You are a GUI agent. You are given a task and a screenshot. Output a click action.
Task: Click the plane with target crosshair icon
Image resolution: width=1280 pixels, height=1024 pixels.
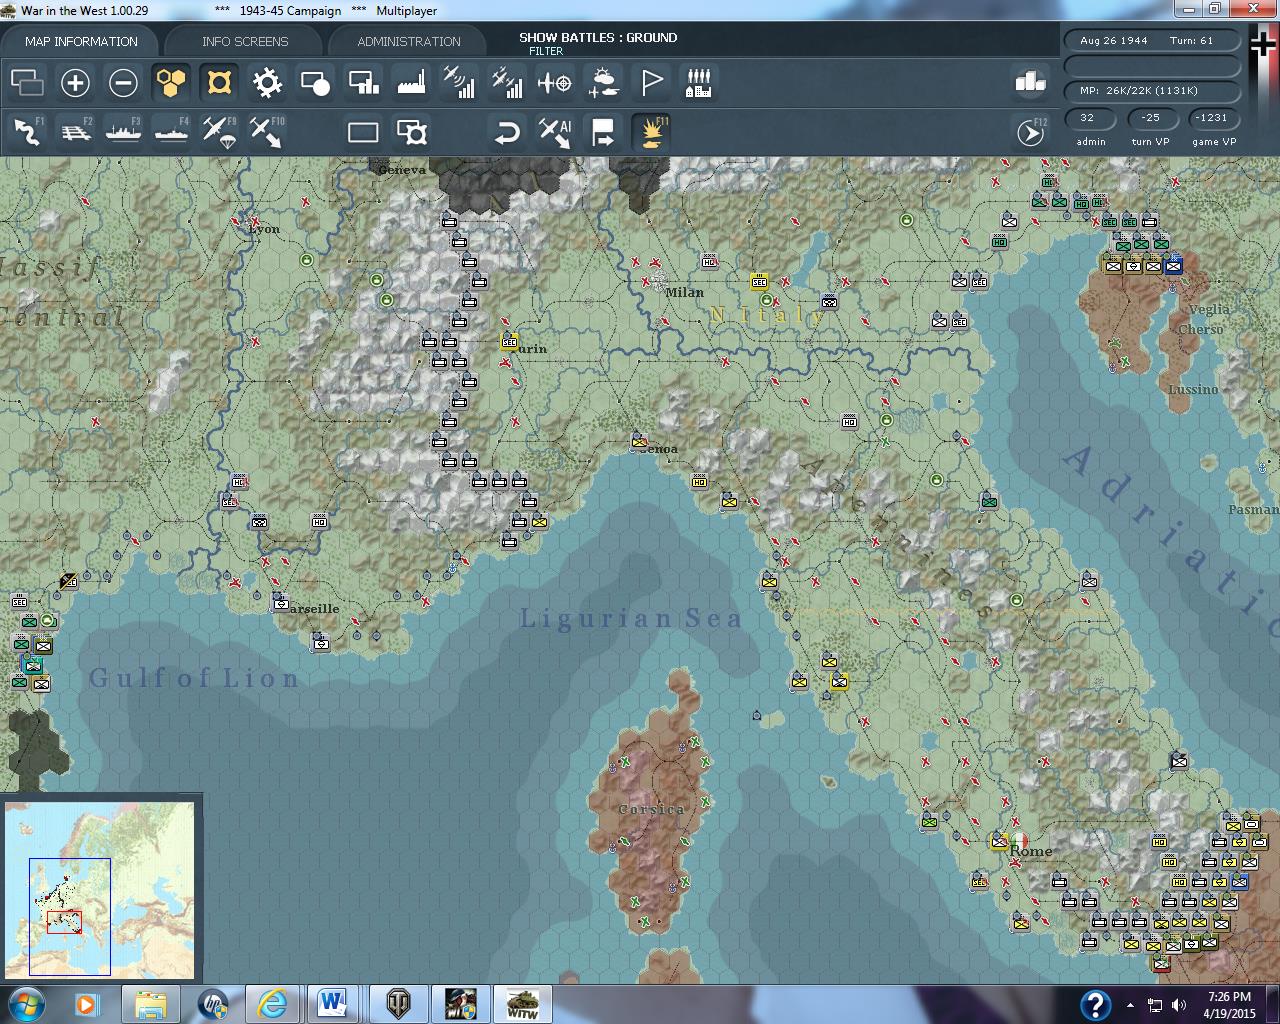(x=555, y=83)
